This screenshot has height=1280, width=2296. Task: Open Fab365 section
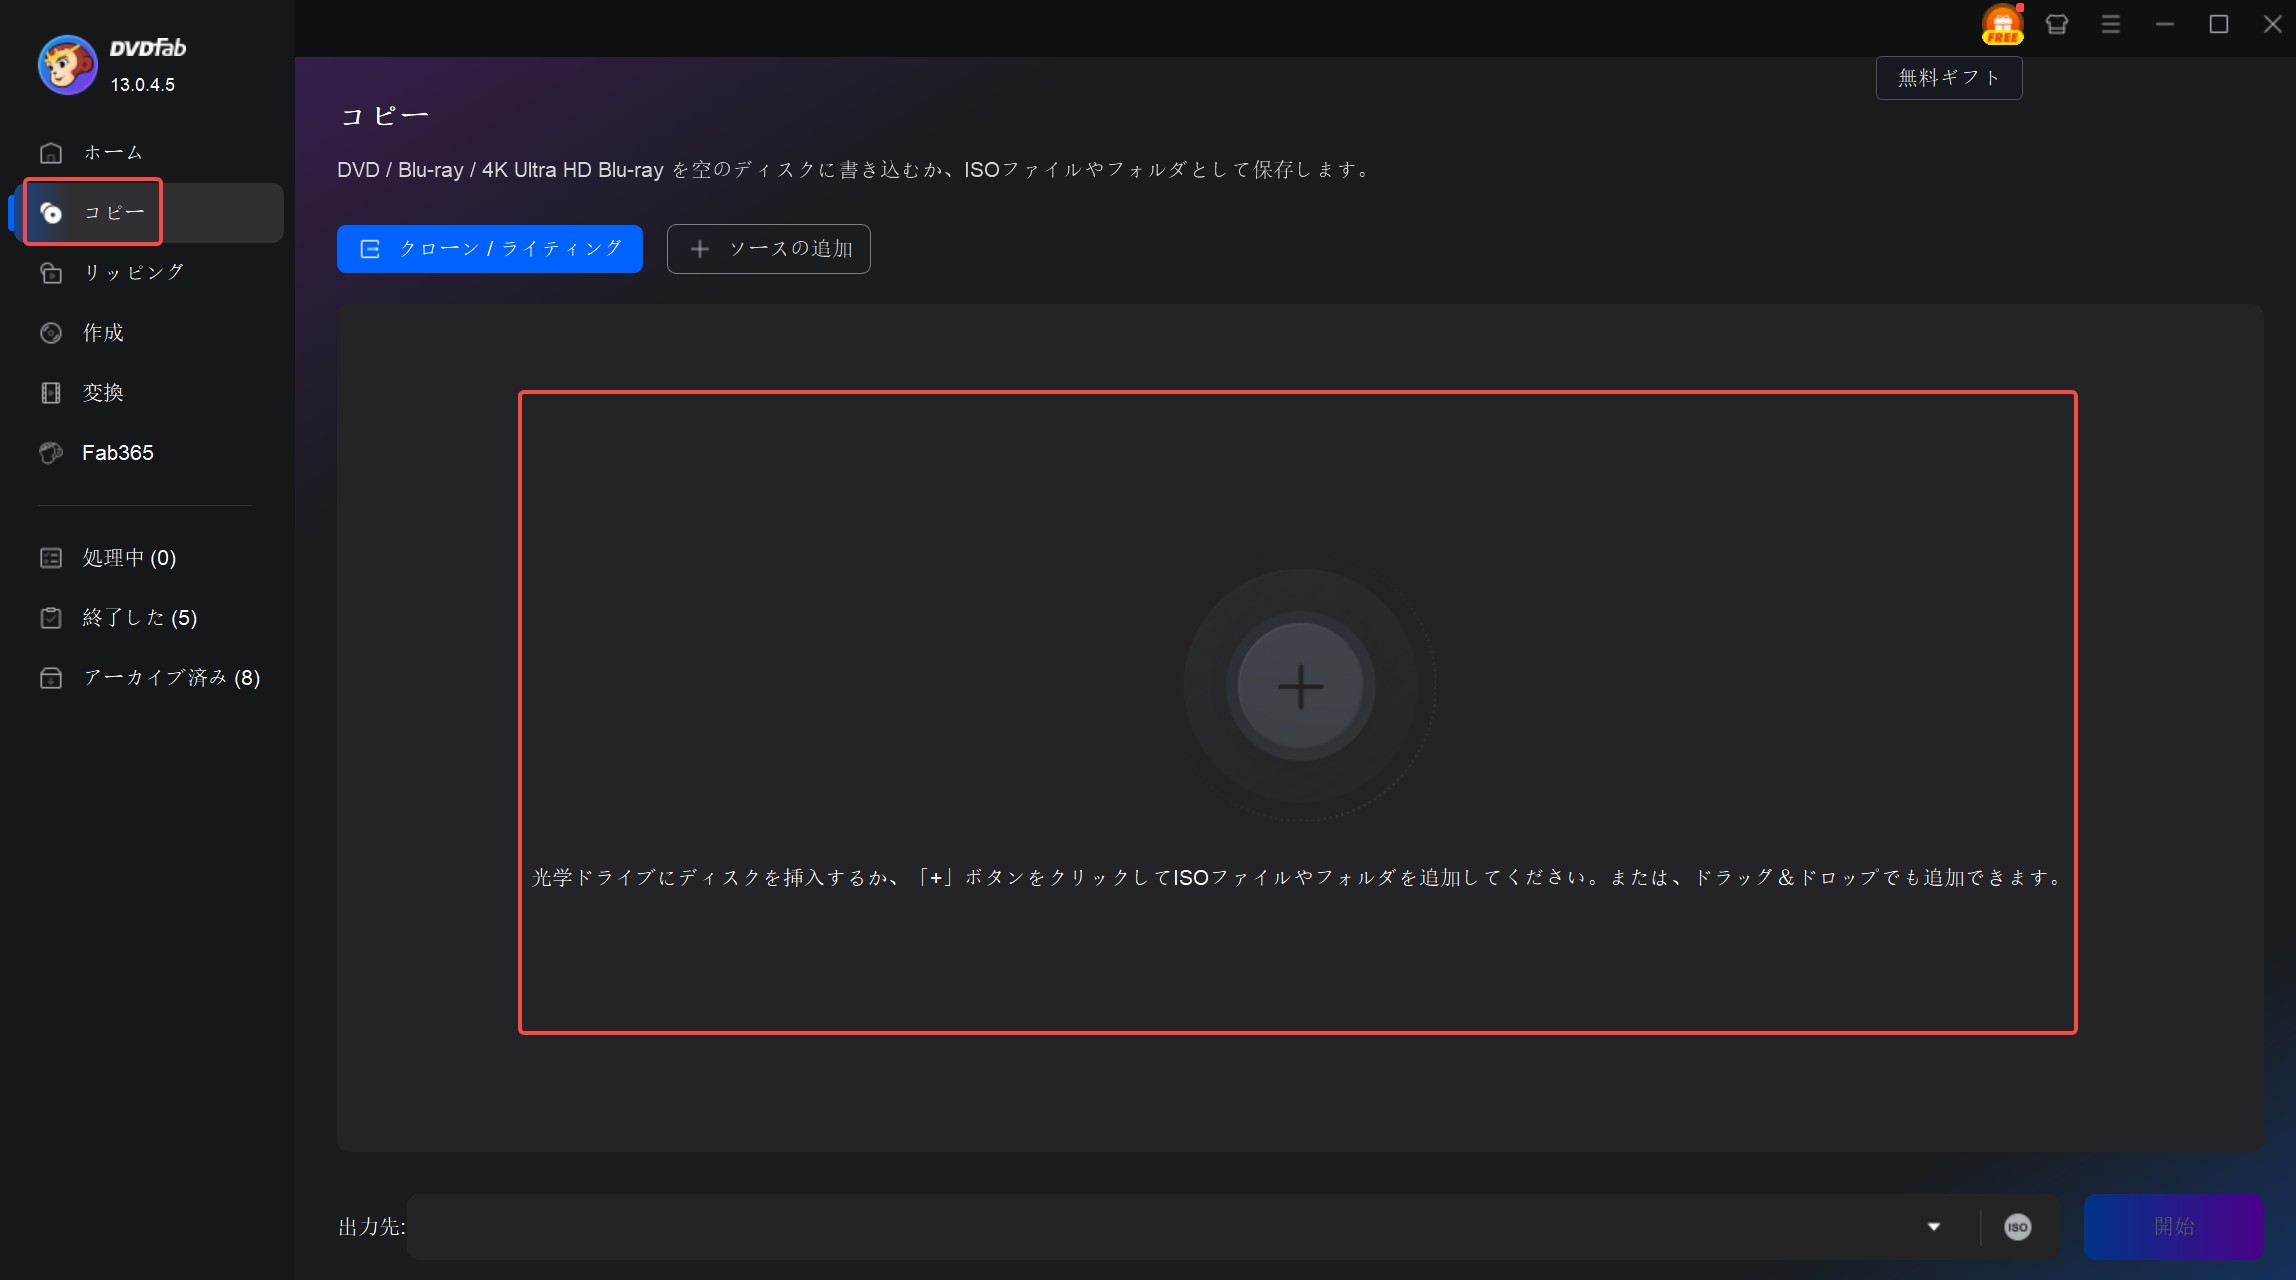coord(117,453)
